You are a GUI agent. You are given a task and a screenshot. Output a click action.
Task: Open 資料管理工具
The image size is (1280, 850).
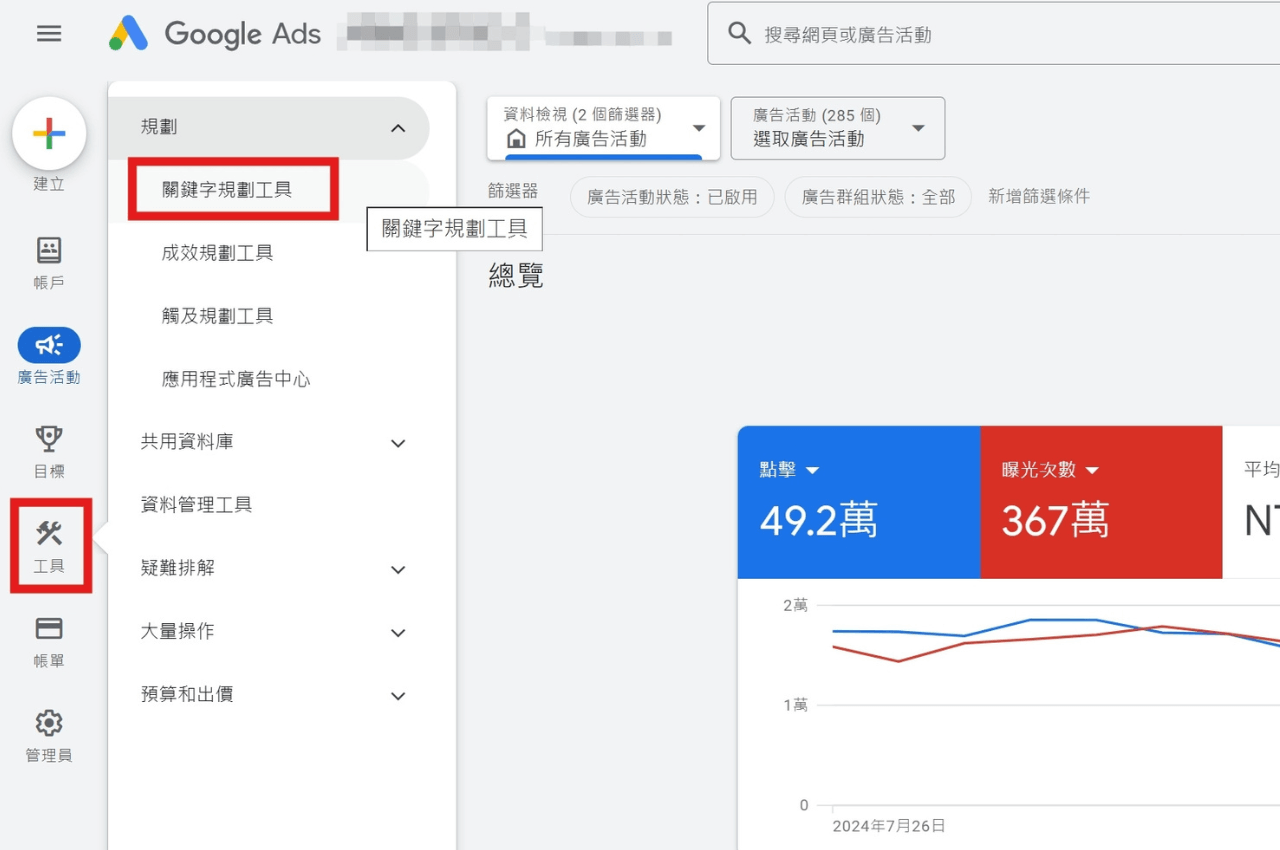pyautogui.click(x=196, y=505)
